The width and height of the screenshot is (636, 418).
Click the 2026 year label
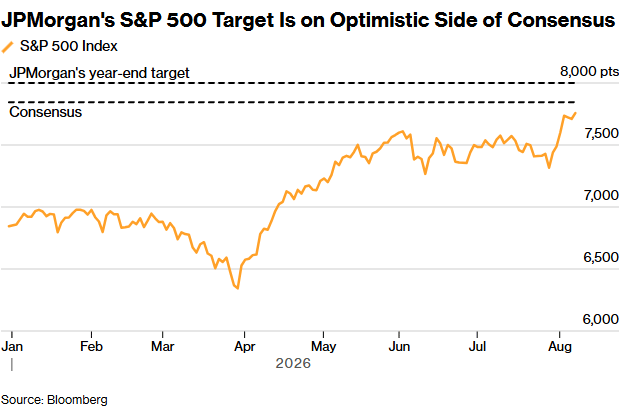click(293, 363)
